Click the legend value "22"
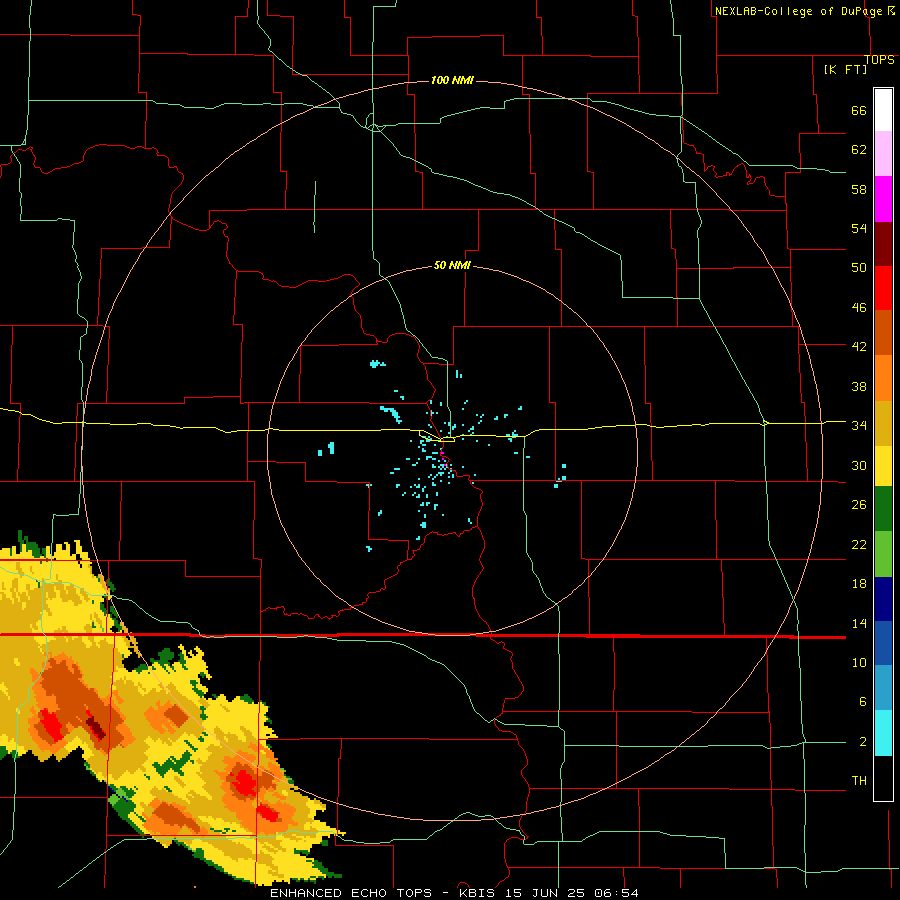 [x=859, y=544]
